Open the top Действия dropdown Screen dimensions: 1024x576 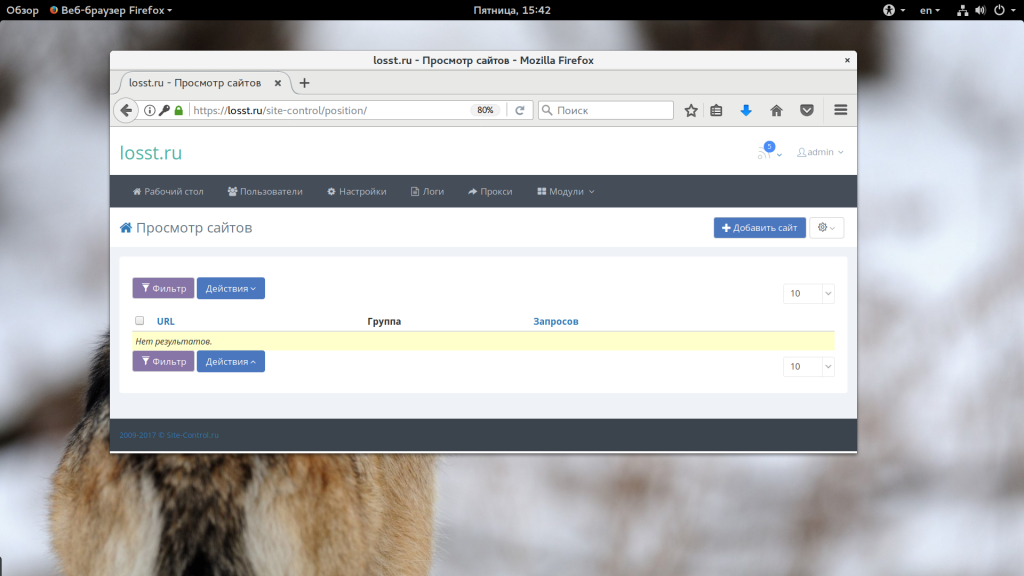230,288
